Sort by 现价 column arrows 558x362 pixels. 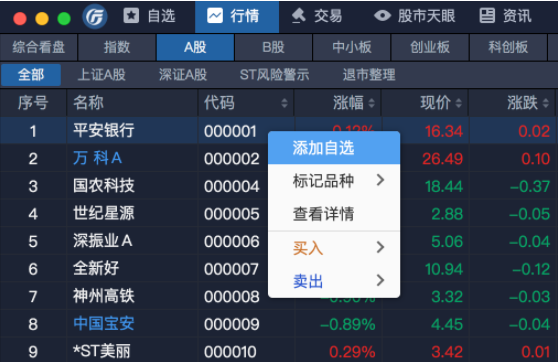(x=459, y=103)
